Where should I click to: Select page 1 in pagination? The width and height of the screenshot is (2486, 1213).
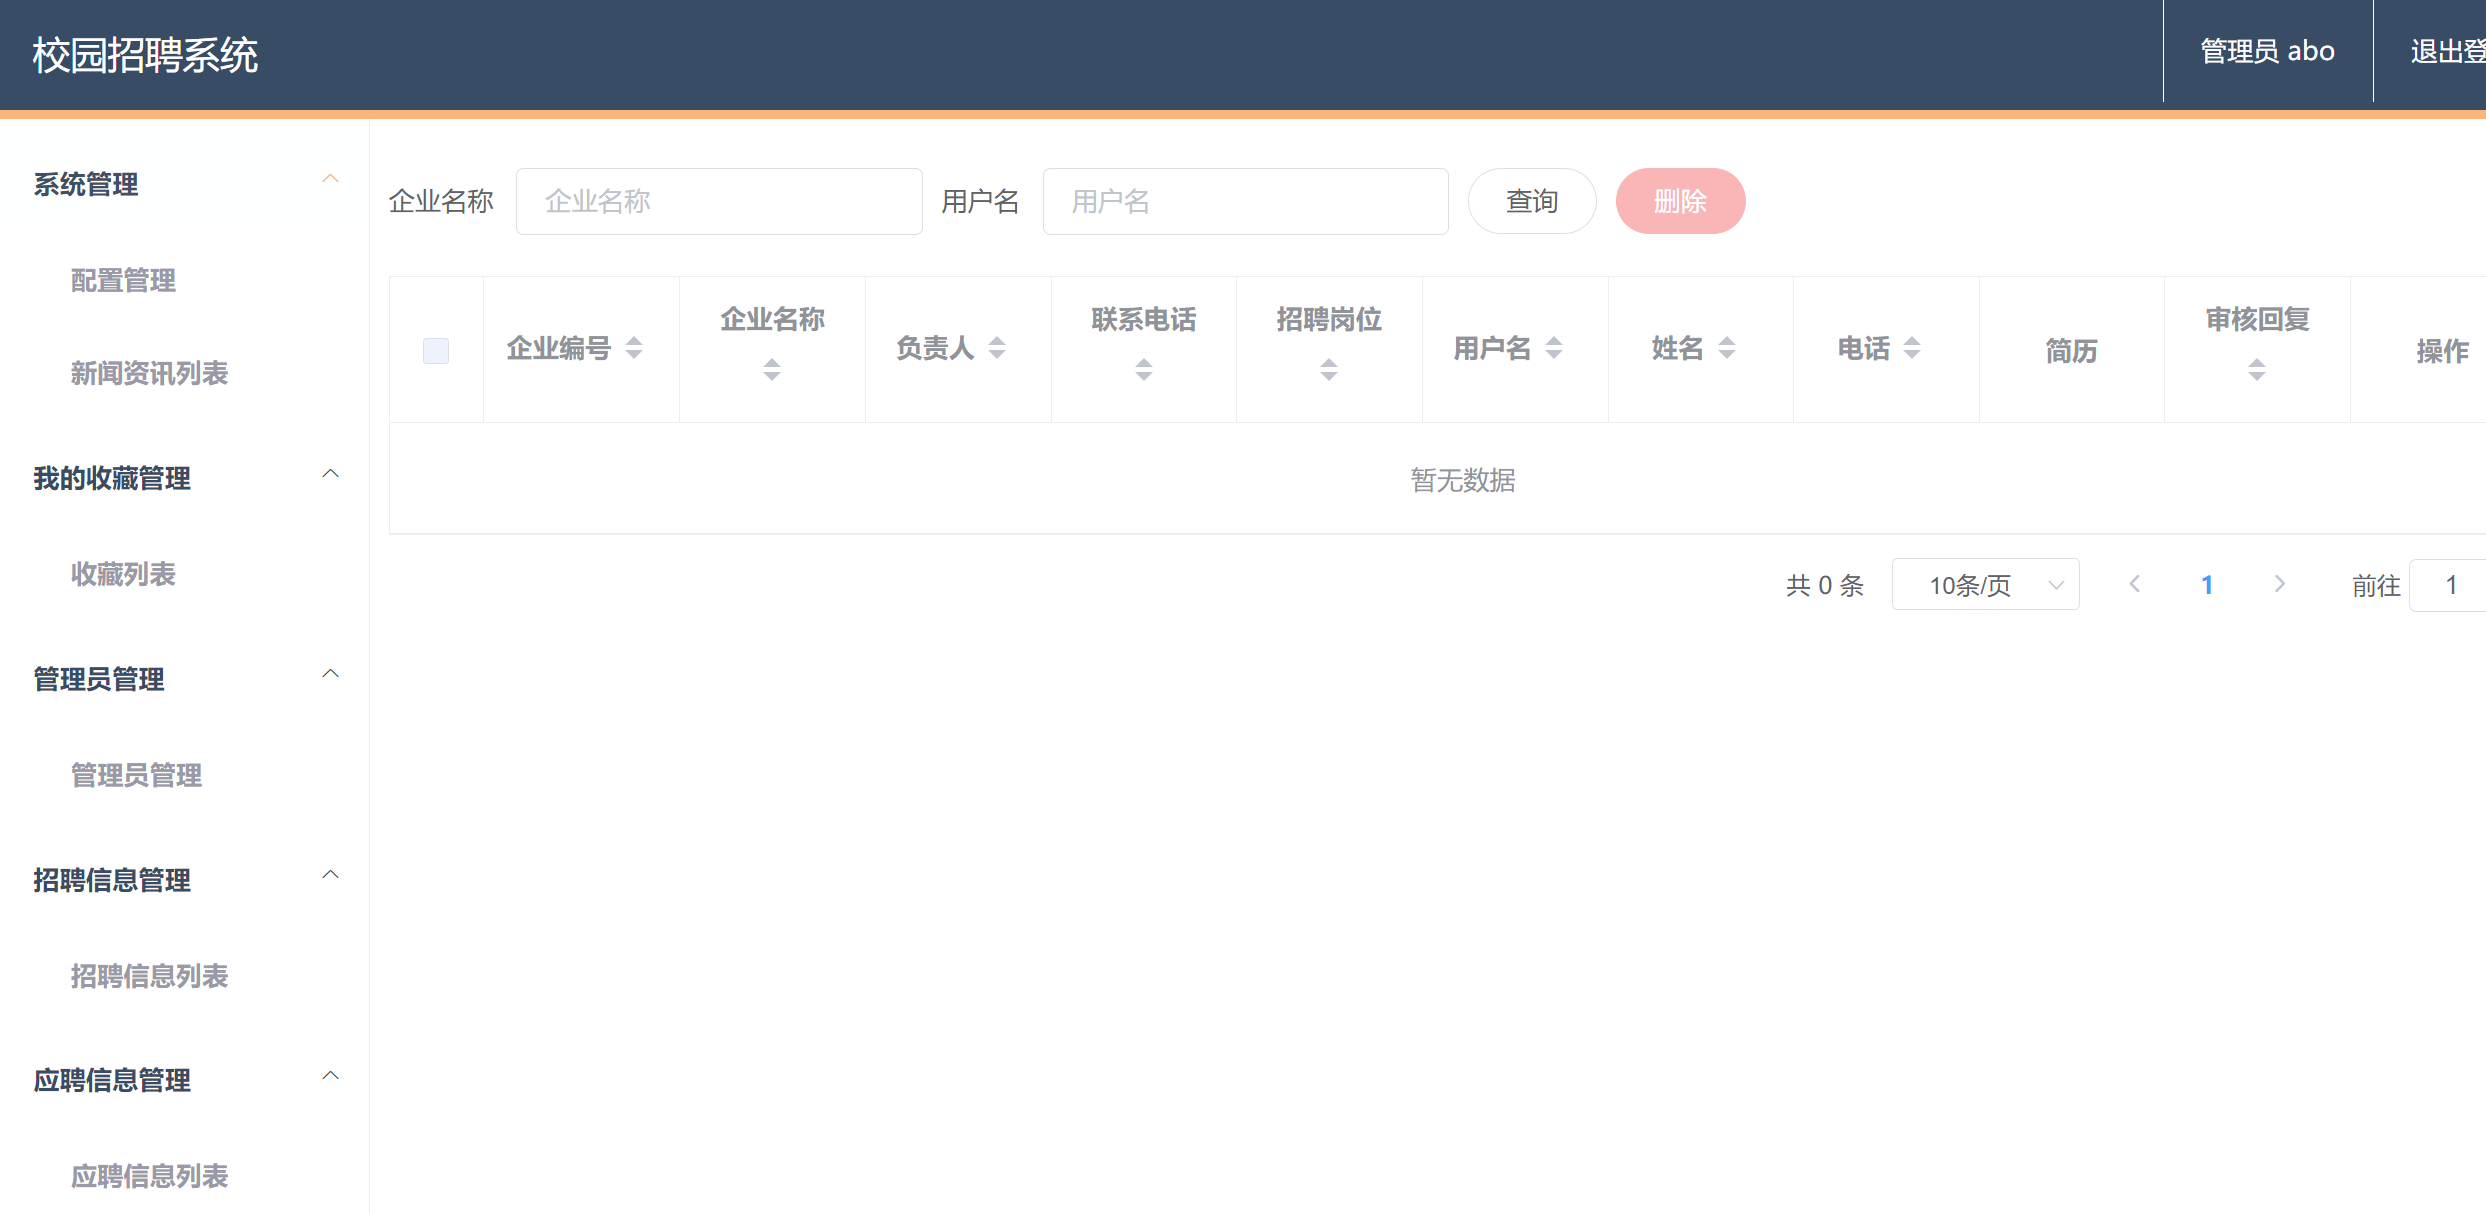click(x=2207, y=583)
